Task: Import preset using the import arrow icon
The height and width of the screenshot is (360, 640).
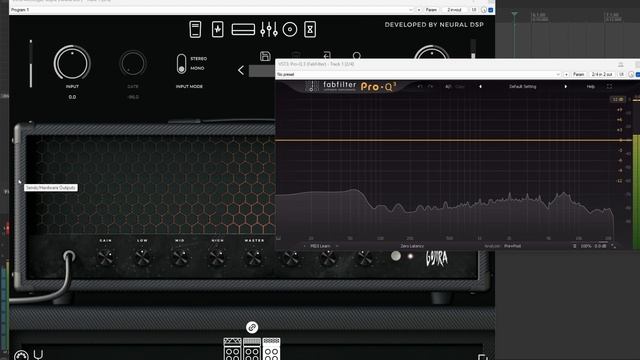Action: (x=327, y=55)
